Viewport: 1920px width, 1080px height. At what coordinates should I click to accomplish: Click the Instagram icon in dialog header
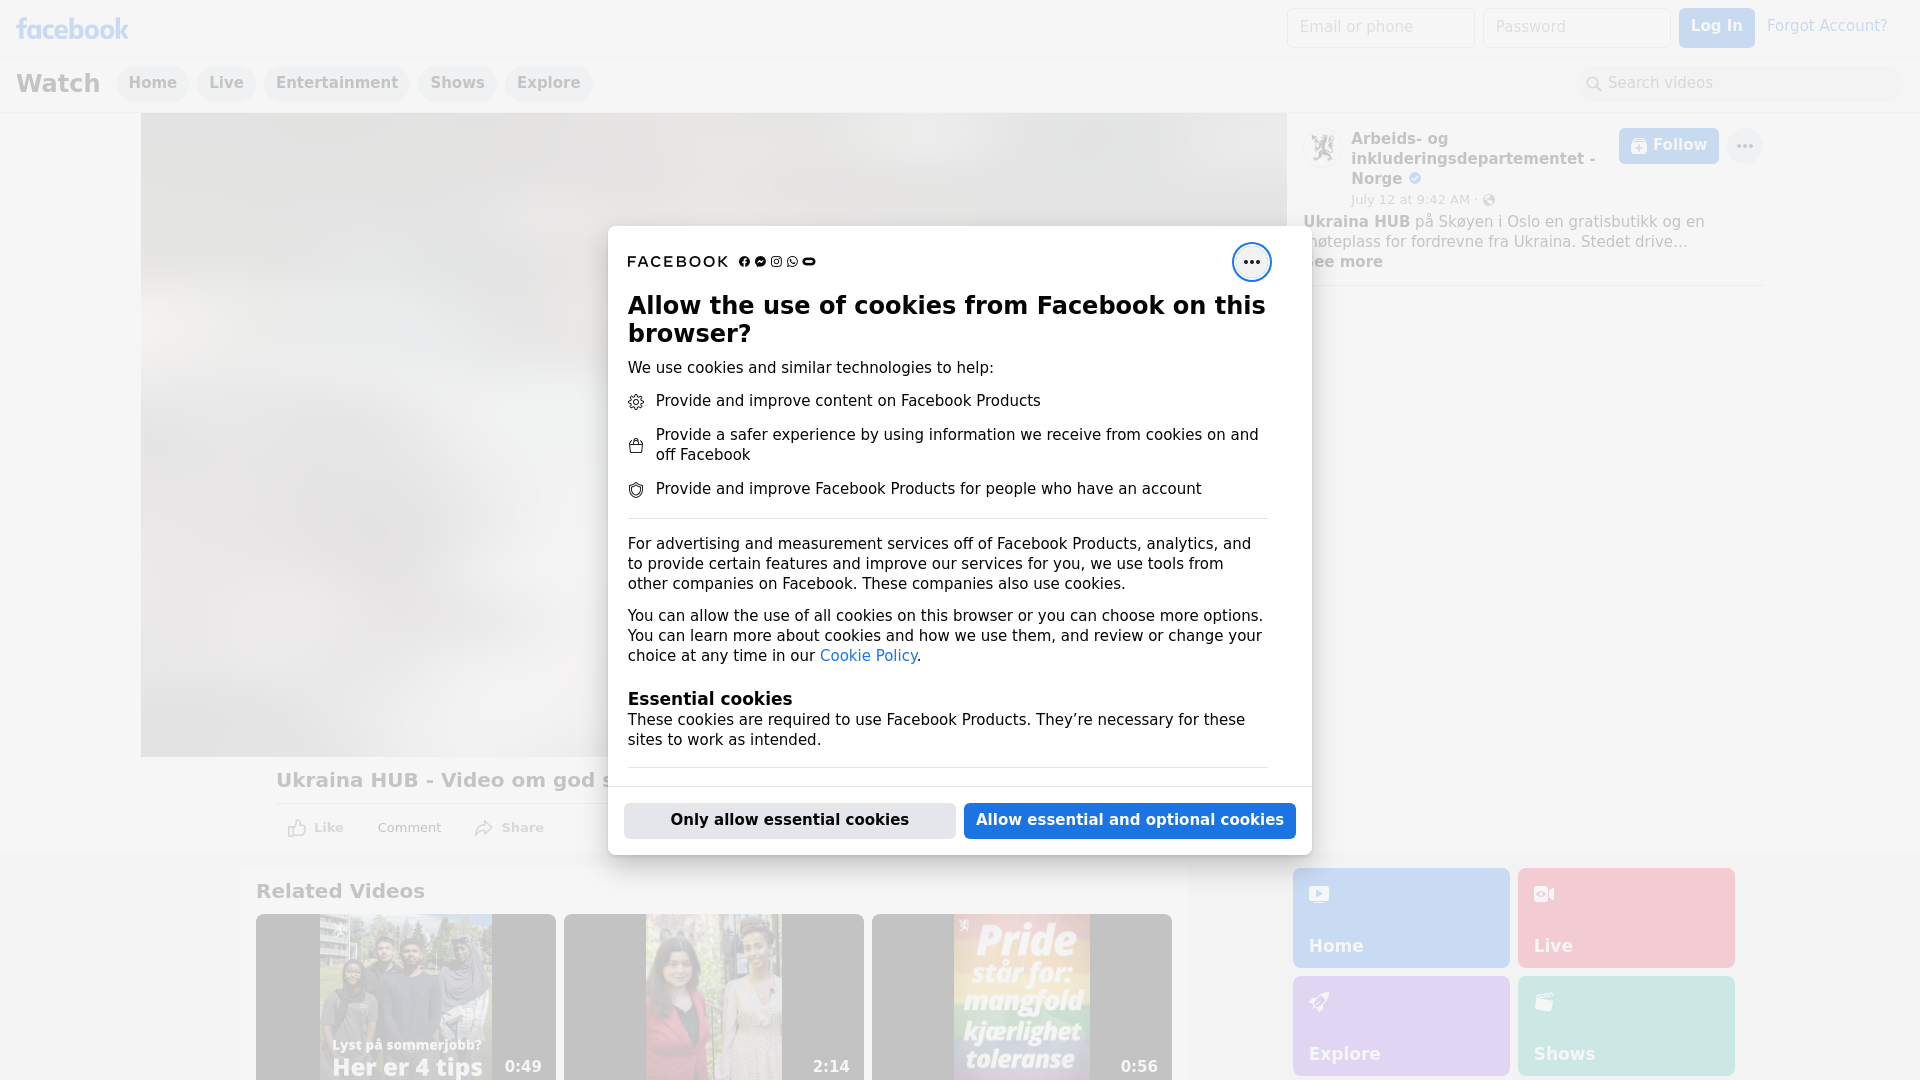pos(776,262)
